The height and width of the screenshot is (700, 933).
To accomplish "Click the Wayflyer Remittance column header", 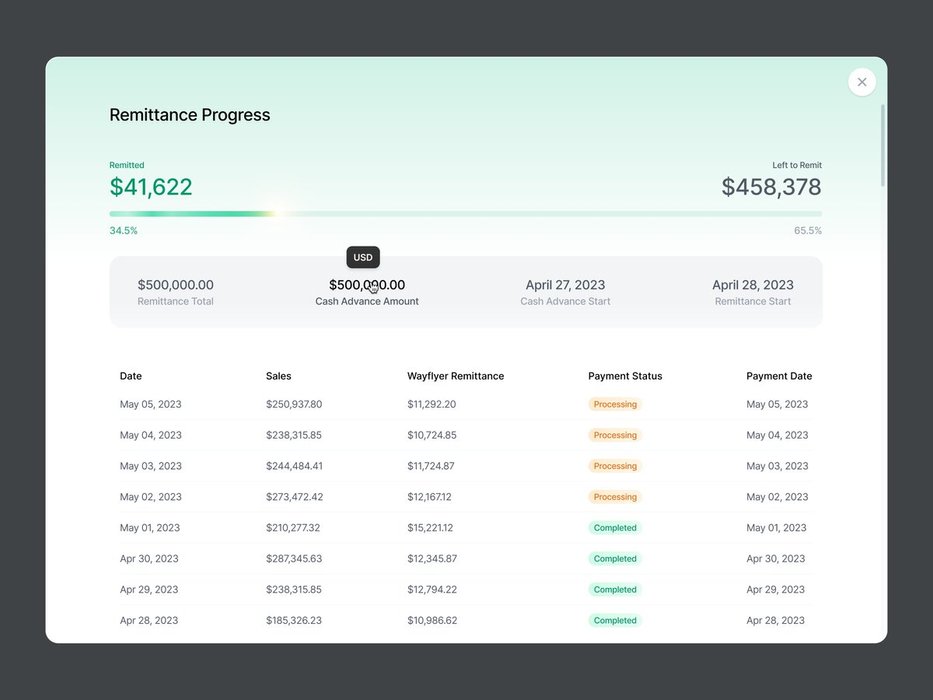I will 455,376.
